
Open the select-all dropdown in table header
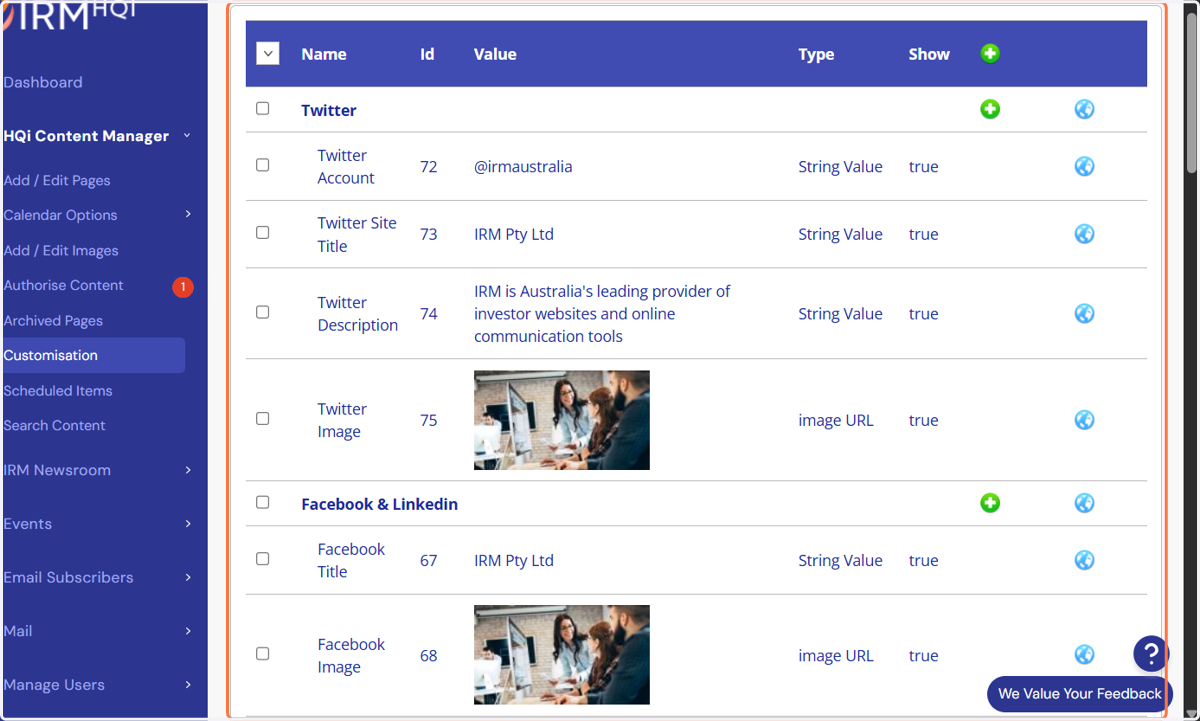pyautogui.click(x=268, y=54)
